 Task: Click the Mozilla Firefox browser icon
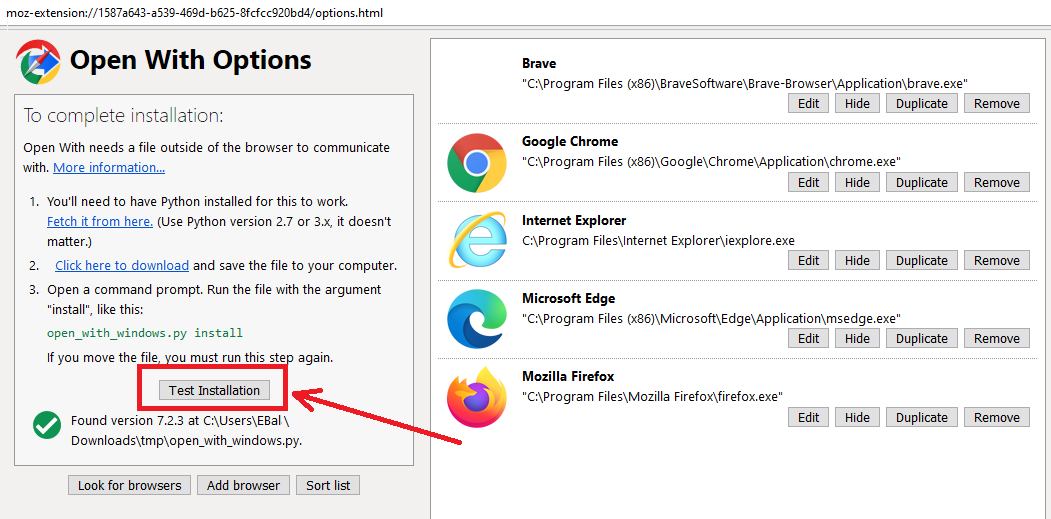pos(477,398)
